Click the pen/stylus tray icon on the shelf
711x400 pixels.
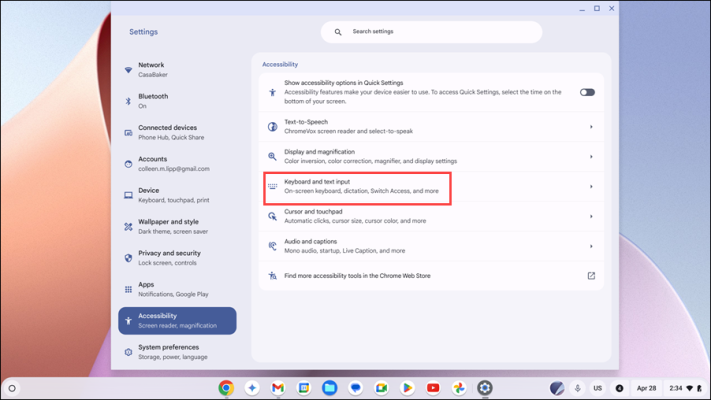pyautogui.click(x=557, y=388)
